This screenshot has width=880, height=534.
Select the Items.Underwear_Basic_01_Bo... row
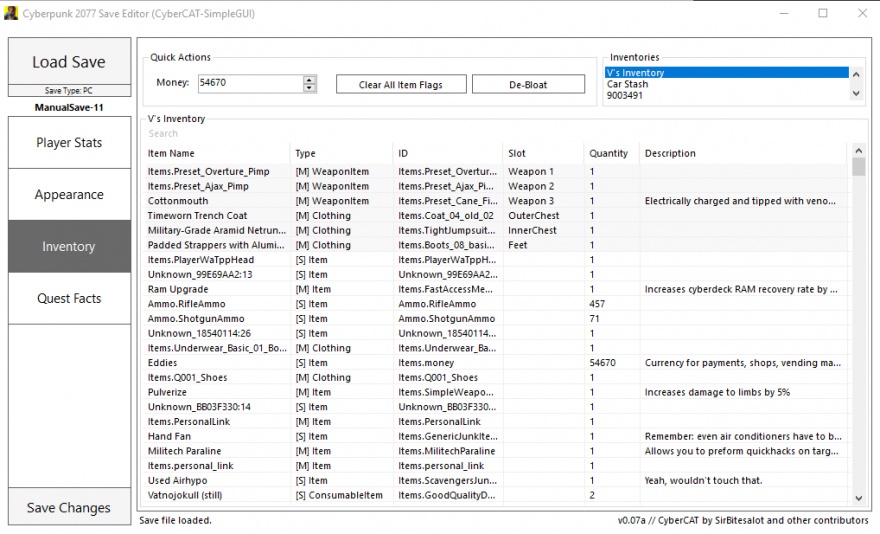497,348
